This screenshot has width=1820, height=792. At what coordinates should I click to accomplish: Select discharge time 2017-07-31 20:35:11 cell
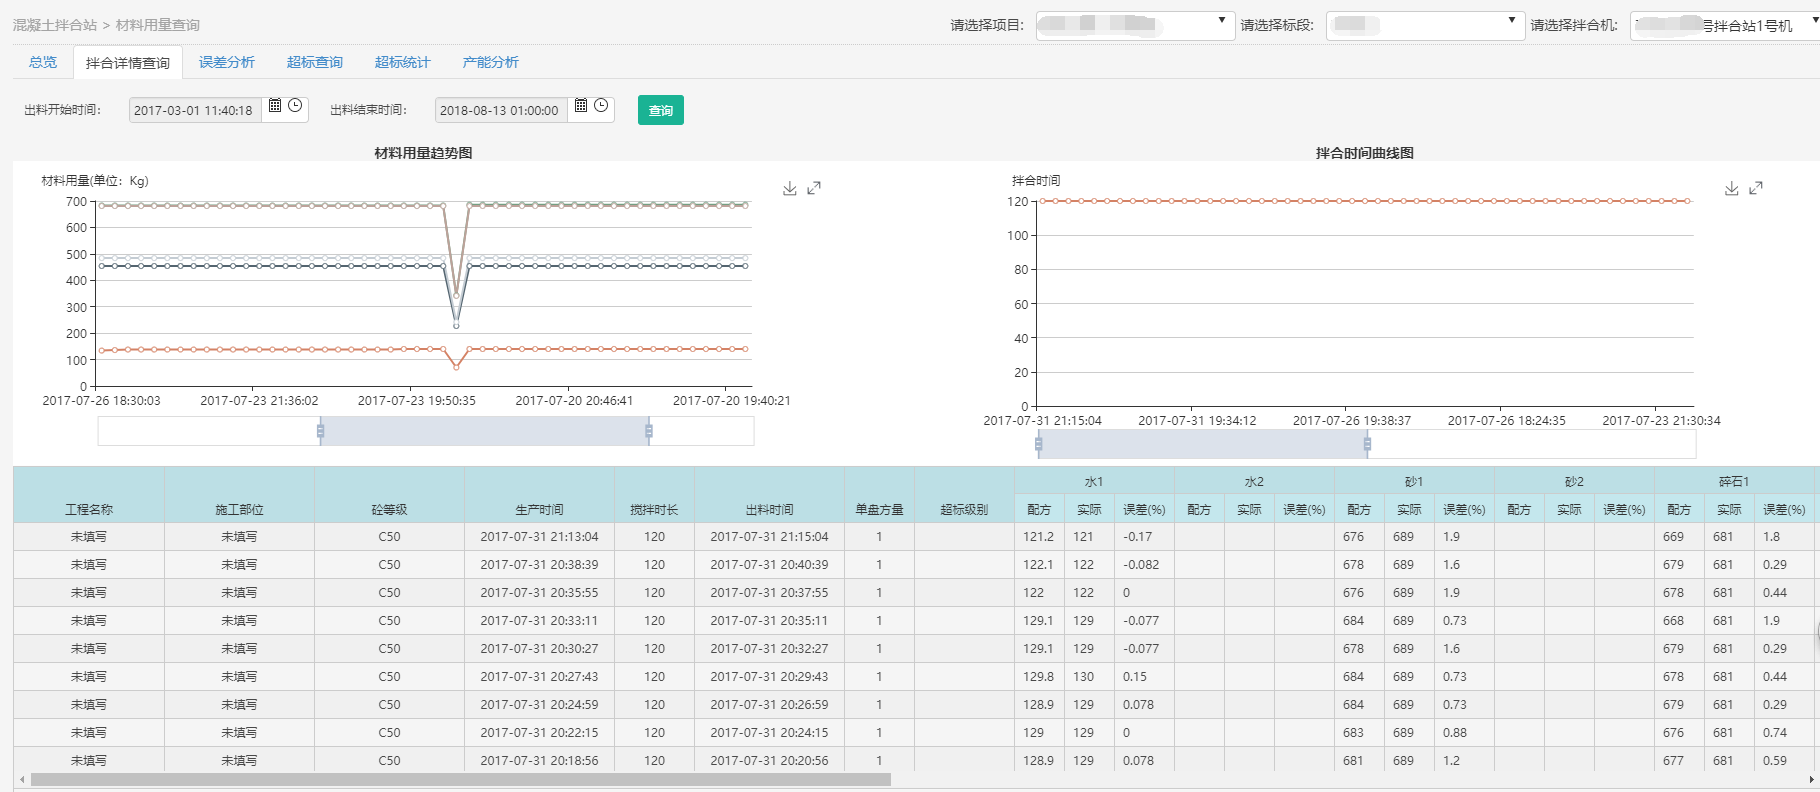769,620
